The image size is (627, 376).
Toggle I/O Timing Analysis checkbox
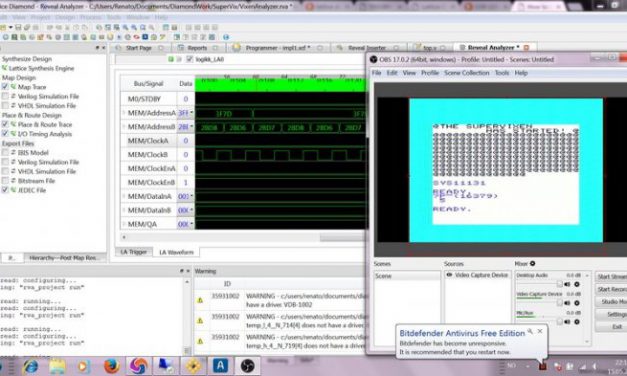5,134
